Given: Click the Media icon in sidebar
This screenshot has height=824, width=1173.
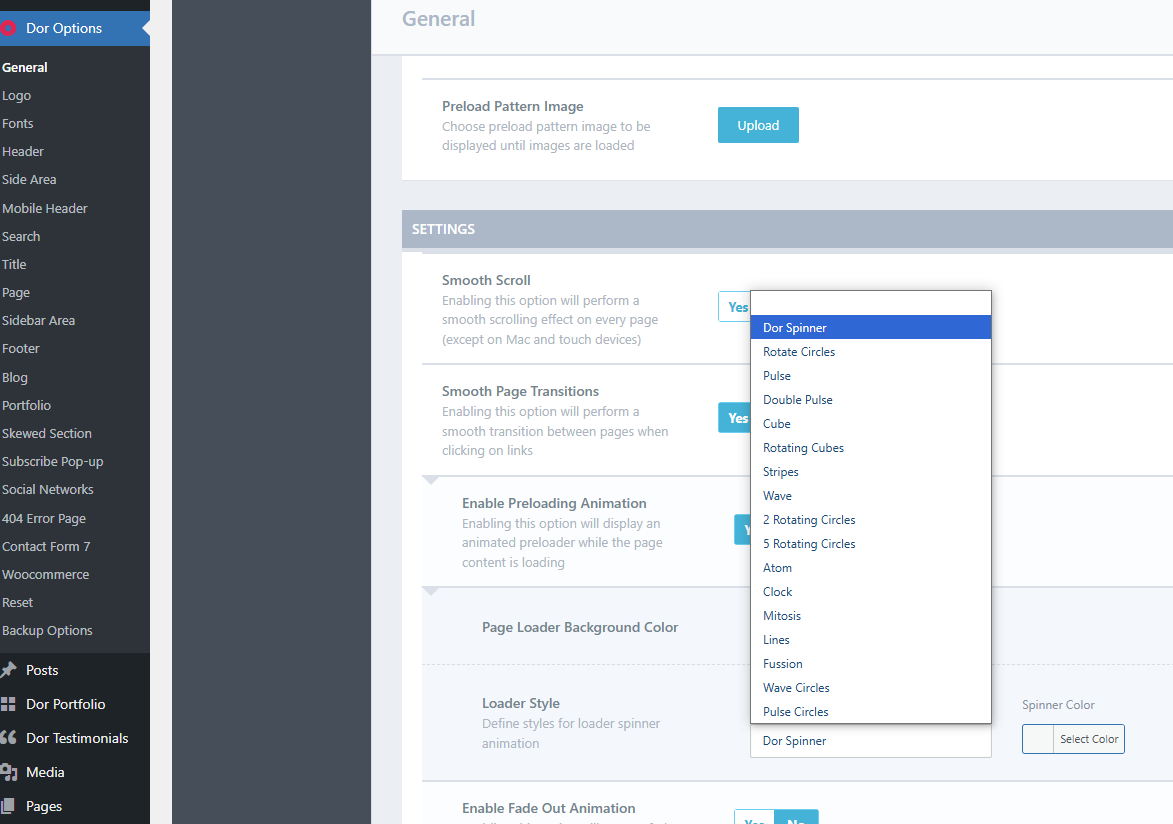Looking at the screenshot, I should [8, 772].
